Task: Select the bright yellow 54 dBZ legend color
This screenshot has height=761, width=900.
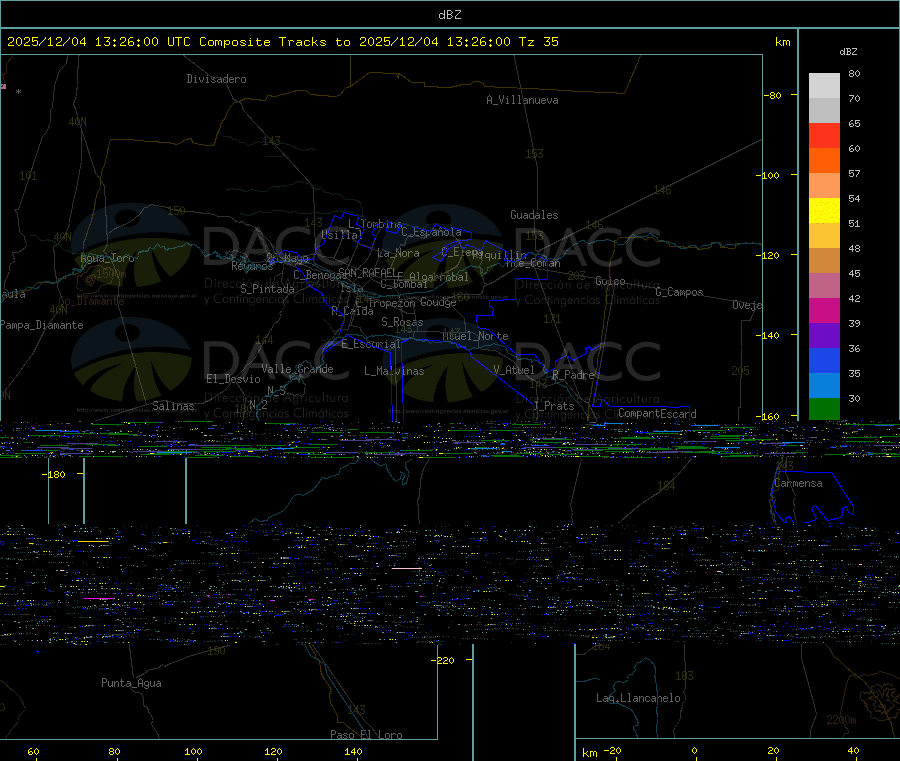Action: click(x=824, y=211)
